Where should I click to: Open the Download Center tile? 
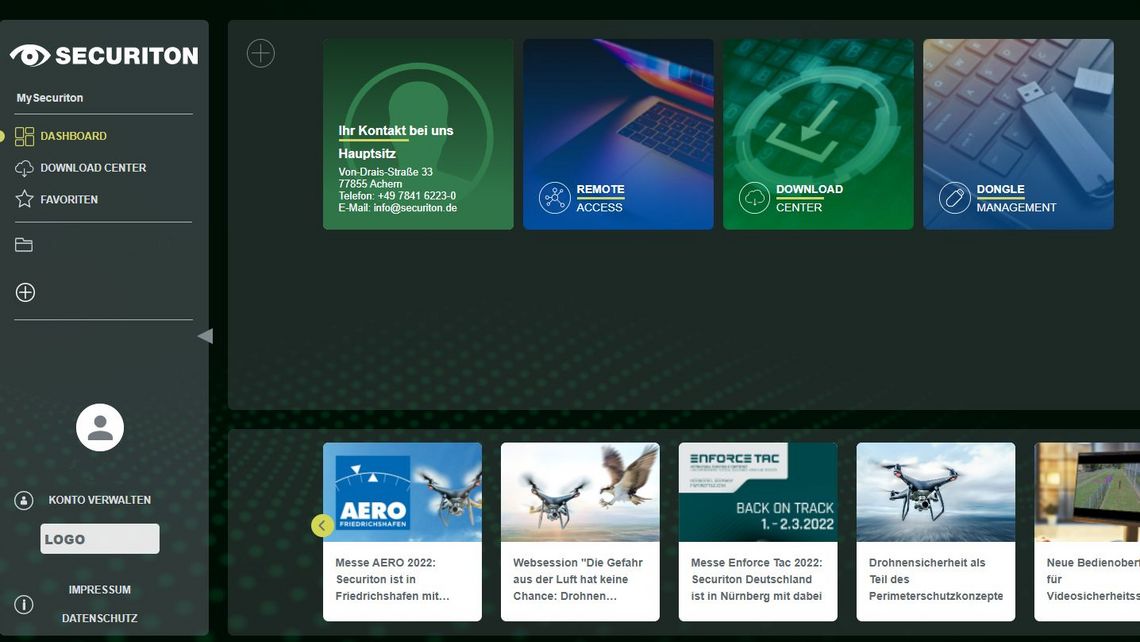818,135
